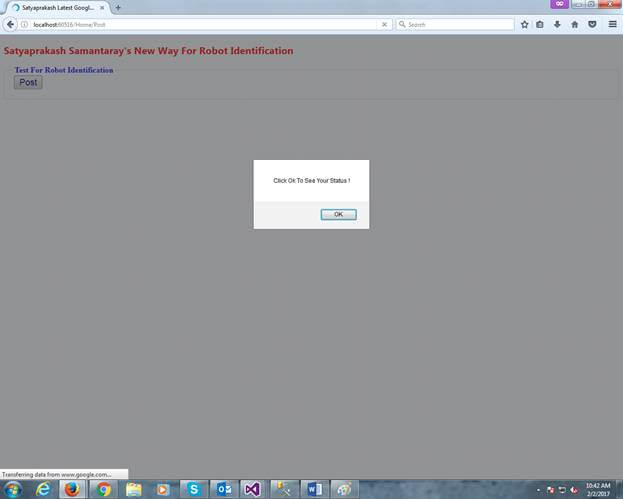The height and width of the screenshot is (499, 623).
Task: Minimize the Firefox window
Action: tap(579, 4)
